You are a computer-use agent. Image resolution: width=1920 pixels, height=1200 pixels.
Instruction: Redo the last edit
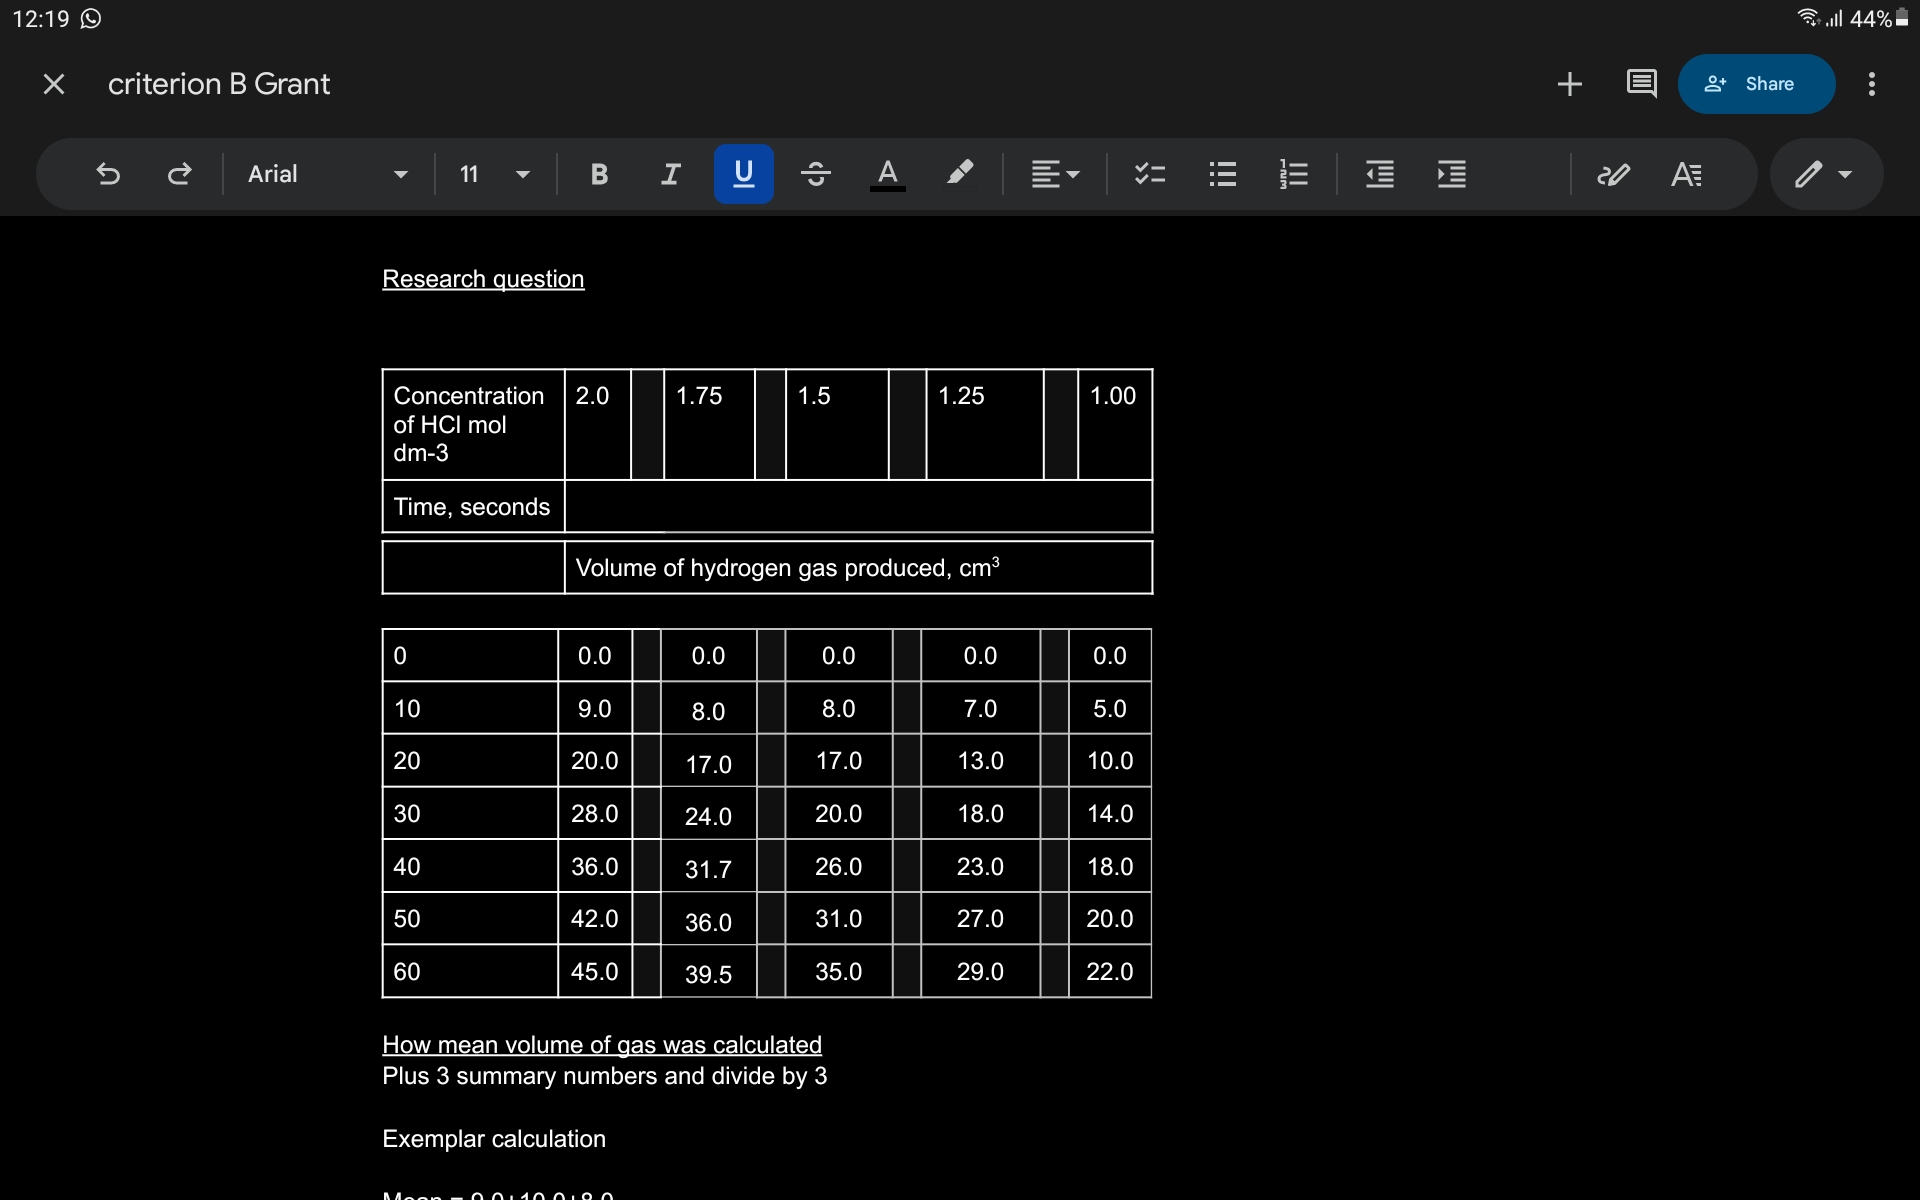(x=179, y=174)
